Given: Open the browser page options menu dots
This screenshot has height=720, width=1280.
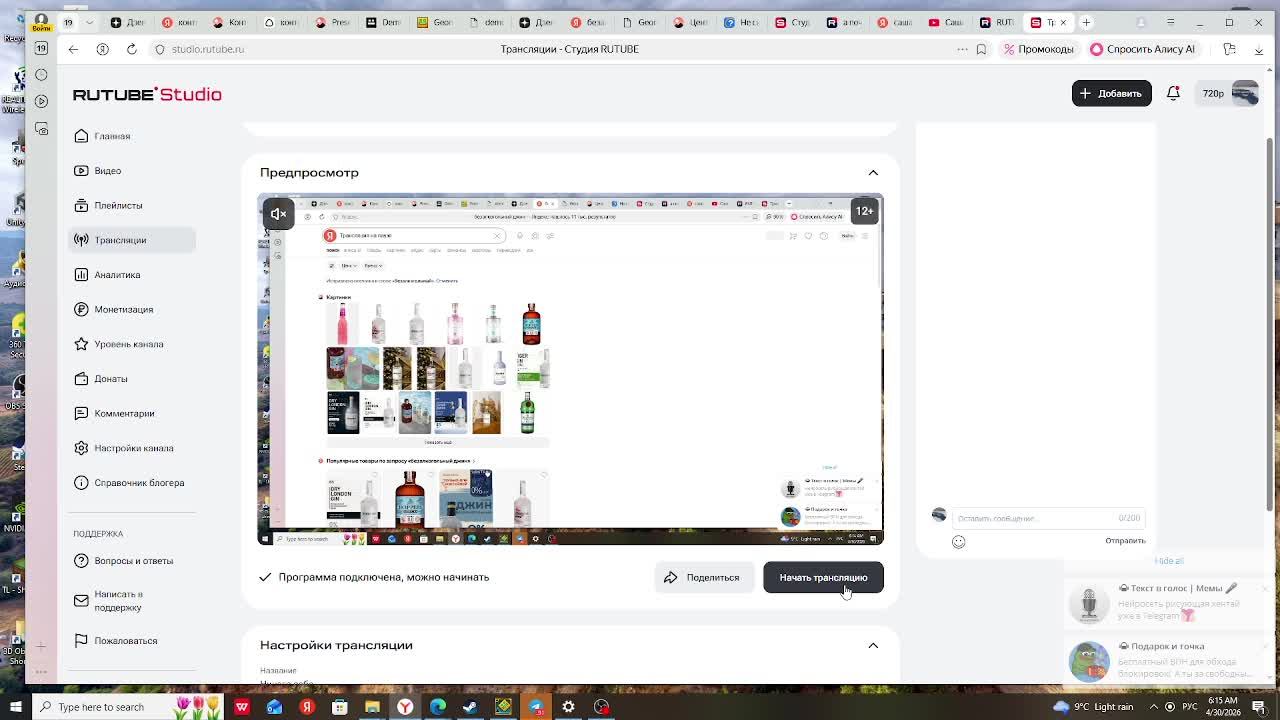Looking at the screenshot, I should 962,49.
